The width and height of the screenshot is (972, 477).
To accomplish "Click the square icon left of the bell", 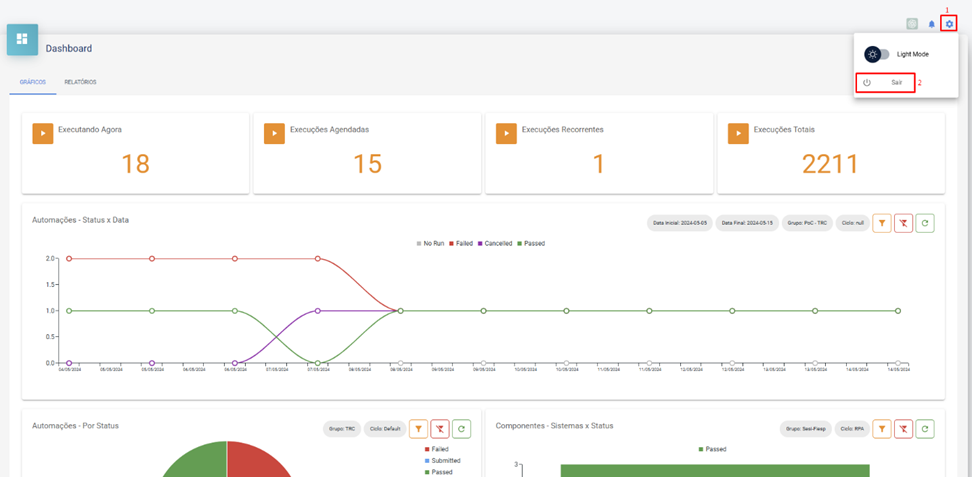I will (x=912, y=24).
